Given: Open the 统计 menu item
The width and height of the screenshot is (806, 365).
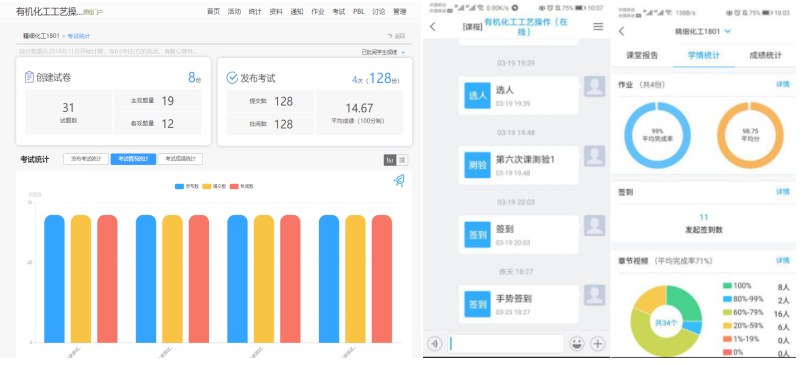Looking at the screenshot, I should tap(254, 11).
